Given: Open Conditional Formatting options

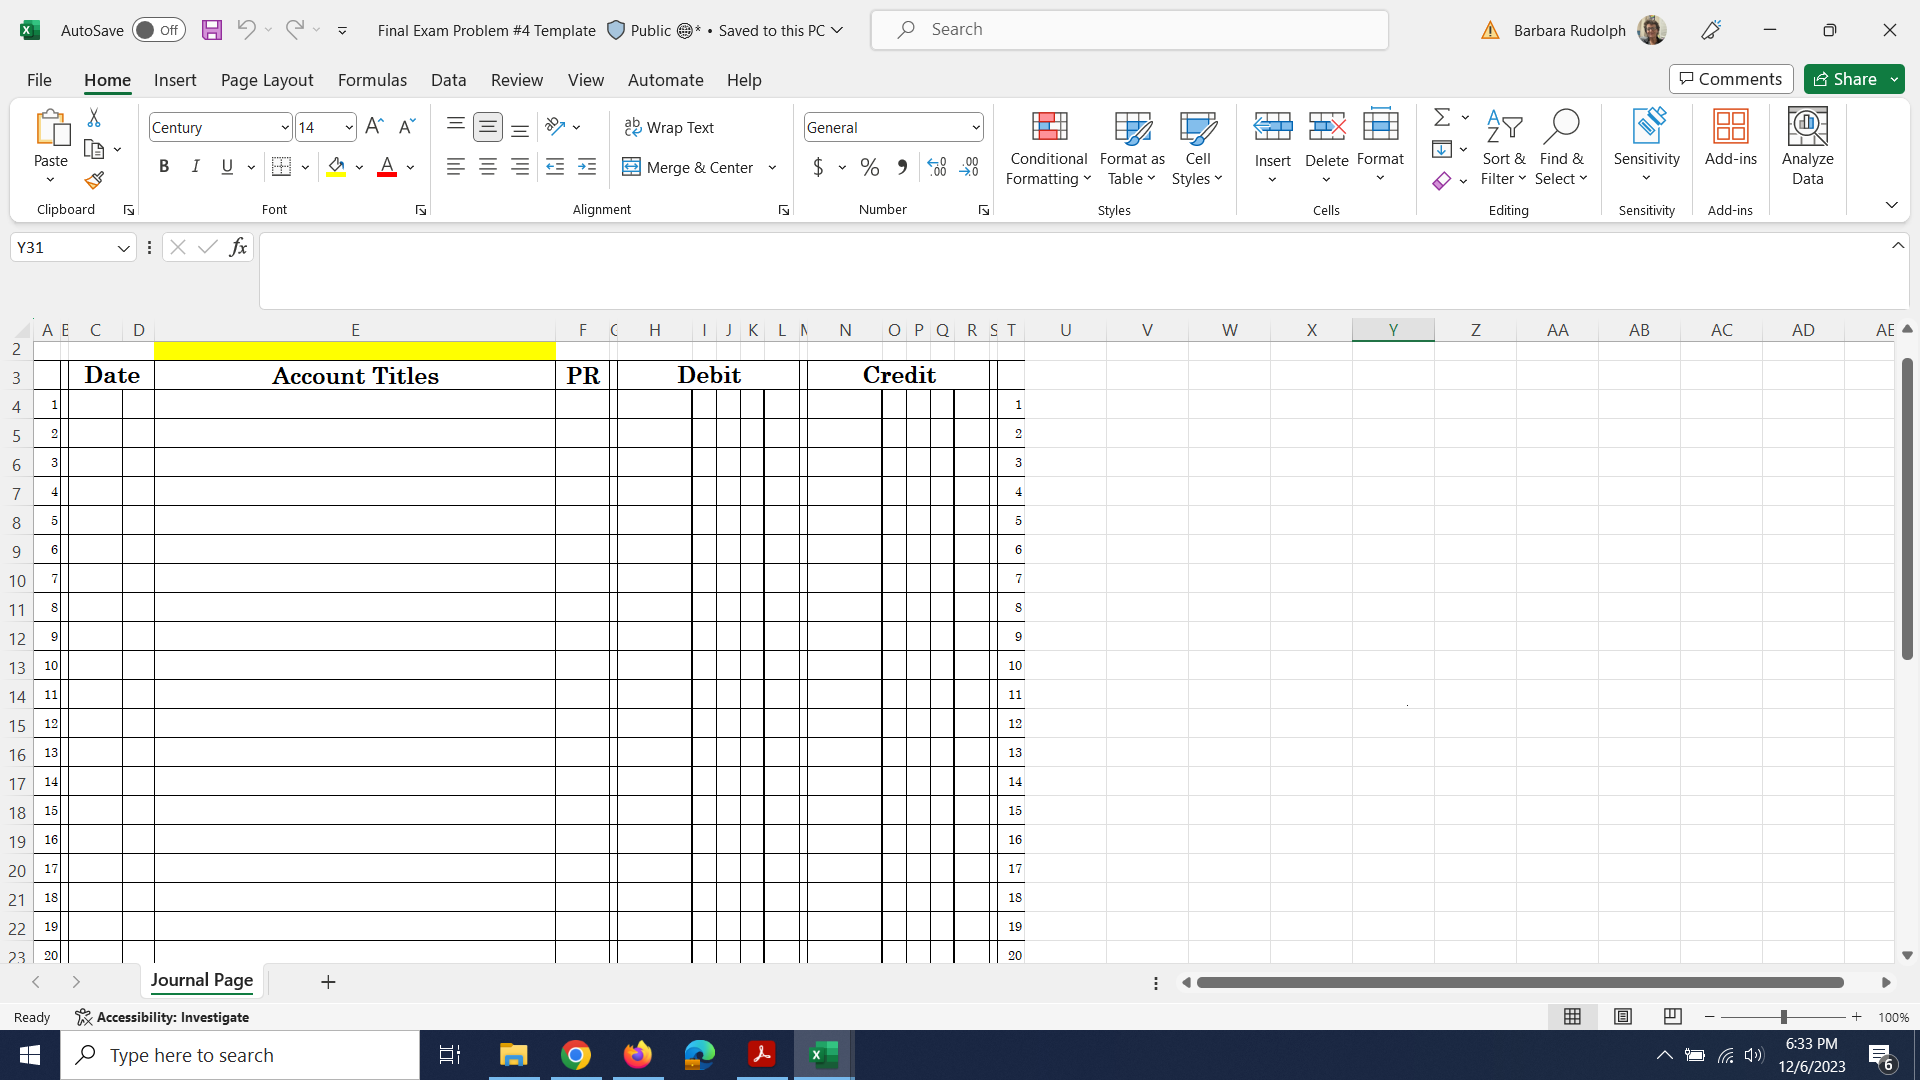Looking at the screenshot, I should 1047,148.
